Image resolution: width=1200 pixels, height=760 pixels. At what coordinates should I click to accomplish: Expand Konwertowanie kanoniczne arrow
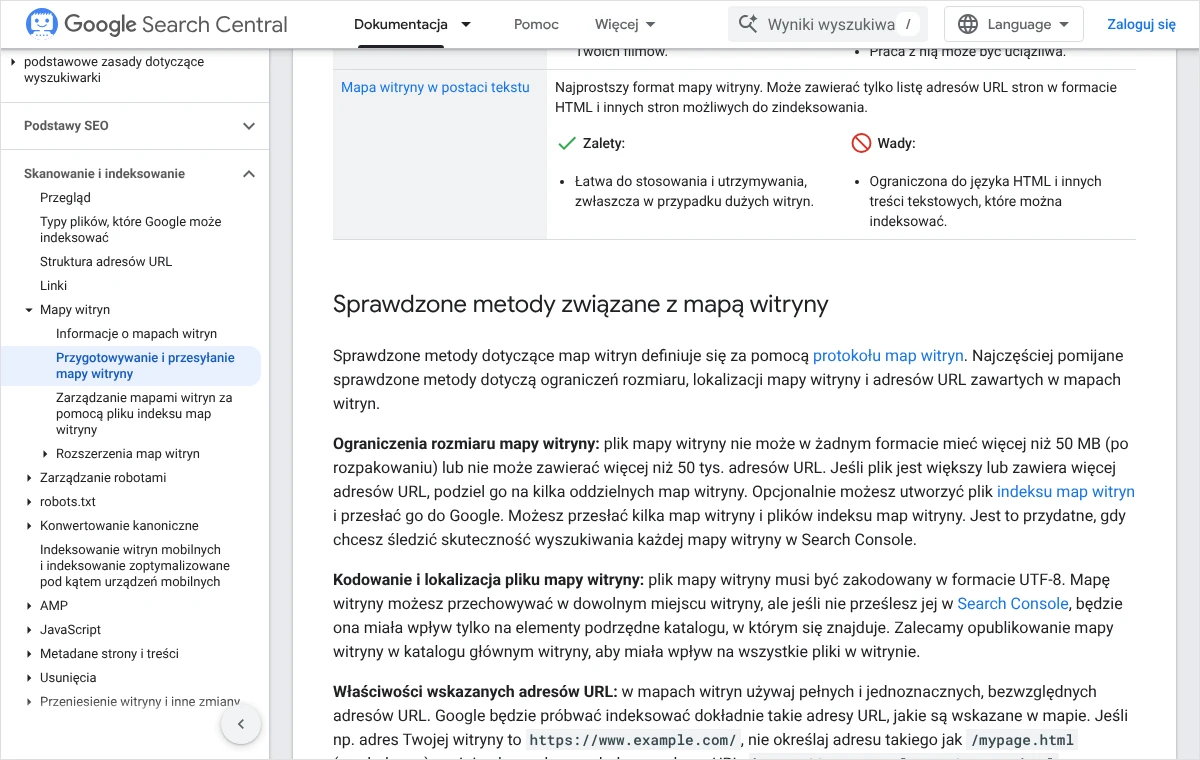tap(30, 526)
